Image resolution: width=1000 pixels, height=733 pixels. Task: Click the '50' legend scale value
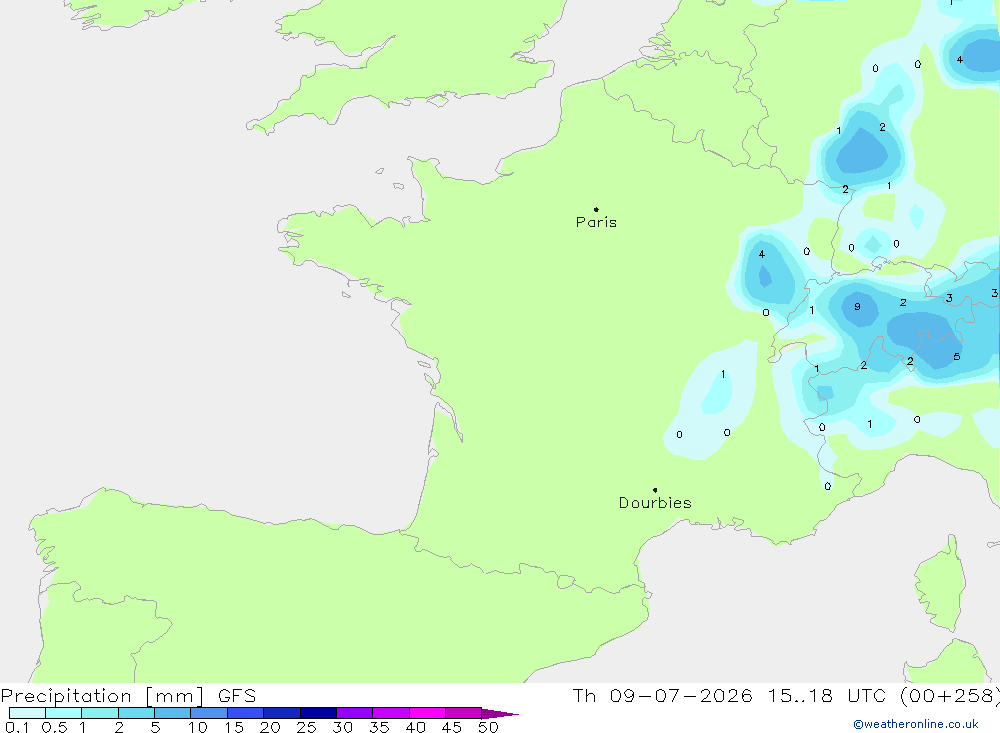(489, 727)
